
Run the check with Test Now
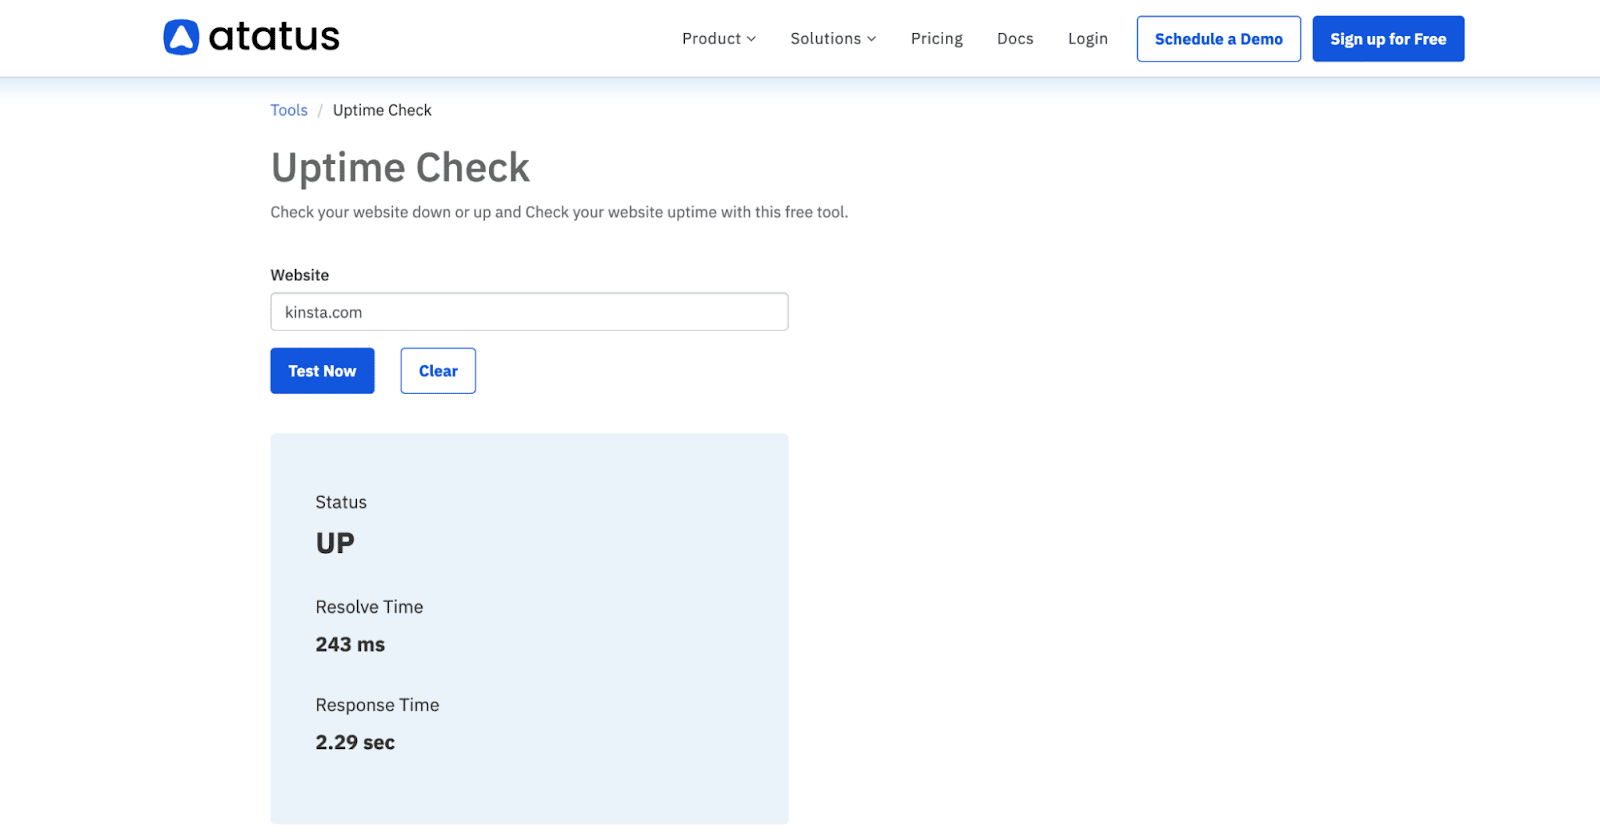coord(322,371)
